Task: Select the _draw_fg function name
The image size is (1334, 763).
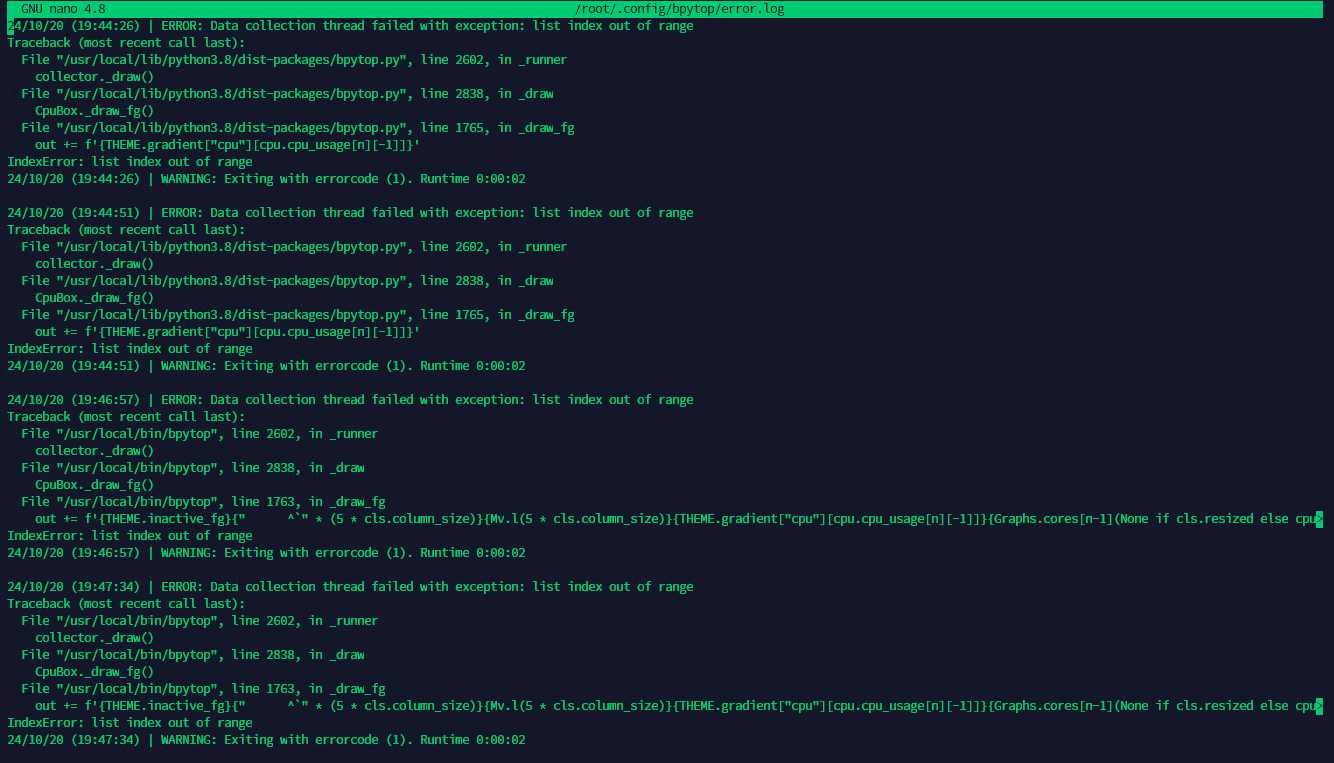Action: (547, 127)
